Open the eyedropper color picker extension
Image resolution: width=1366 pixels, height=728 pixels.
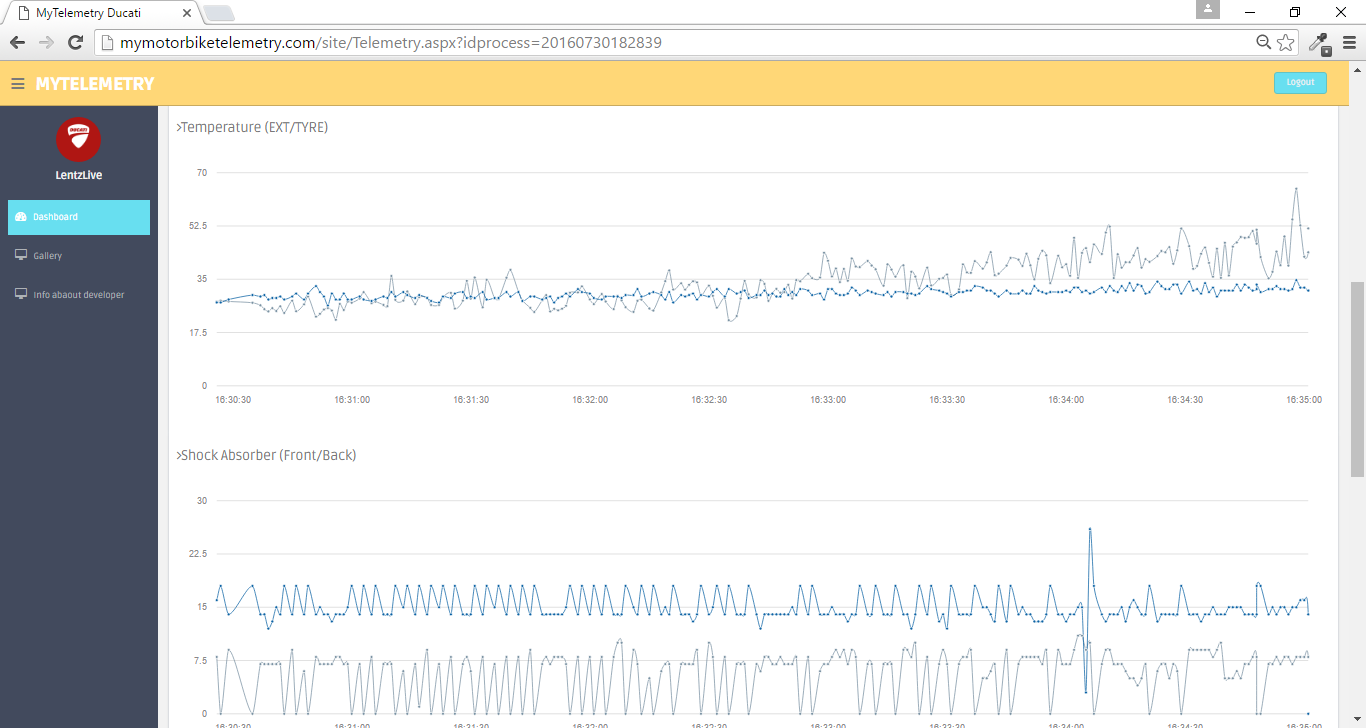point(1319,43)
